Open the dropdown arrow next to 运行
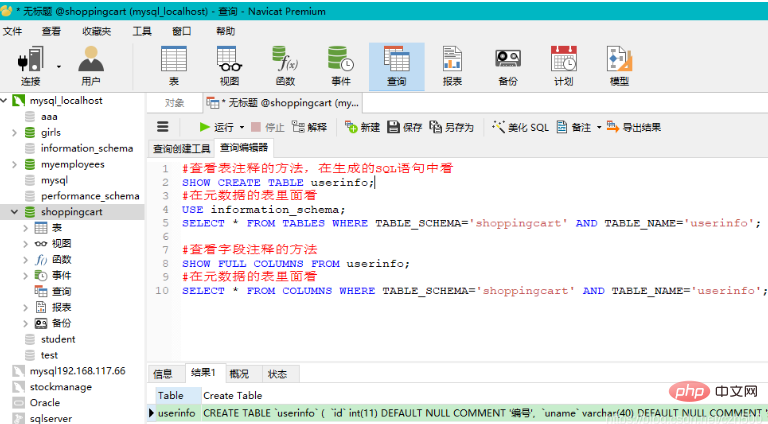 tap(242, 127)
